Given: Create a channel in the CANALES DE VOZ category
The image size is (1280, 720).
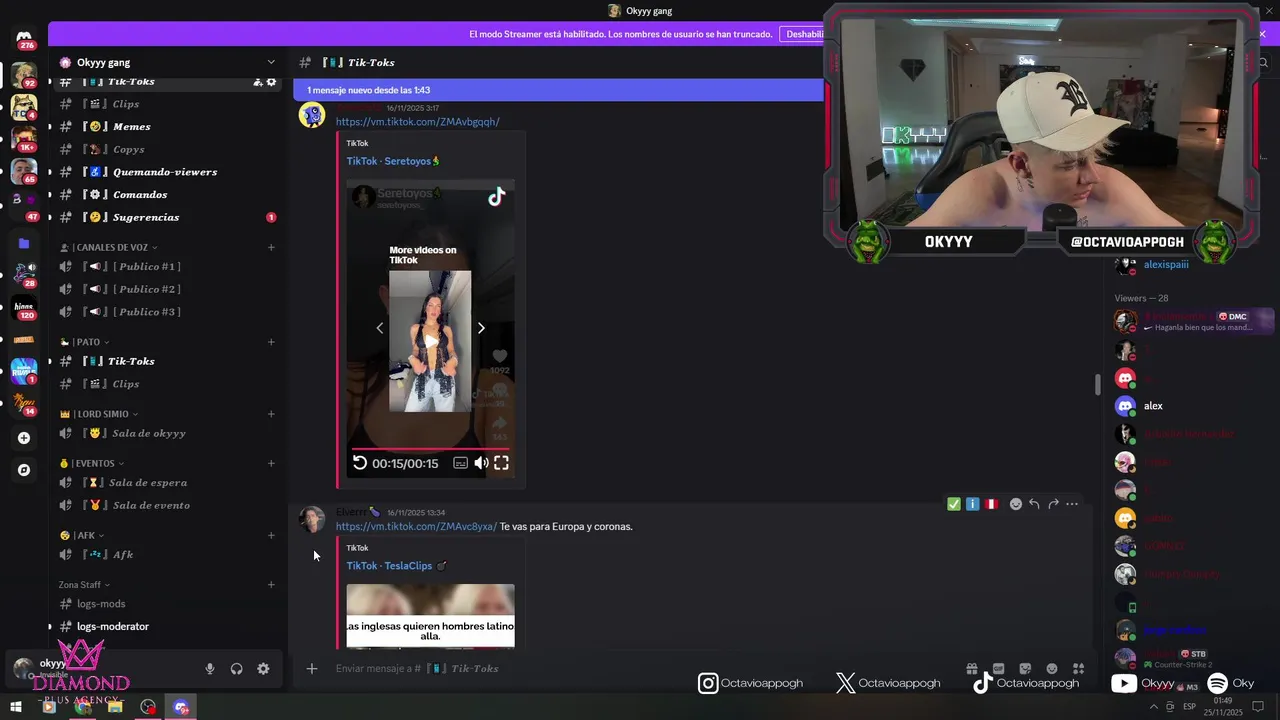Looking at the screenshot, I should (271, 247).
